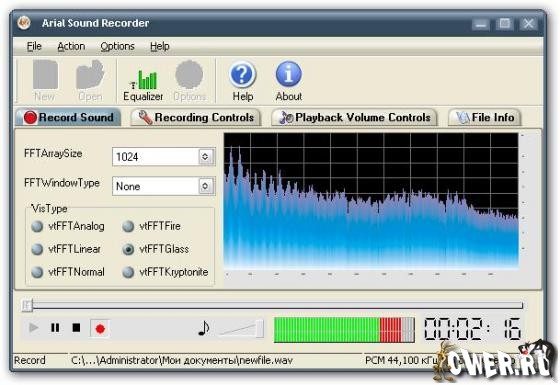The image size is (560, 385).
Task: Click the application icon in title bar
Action: 24,23
